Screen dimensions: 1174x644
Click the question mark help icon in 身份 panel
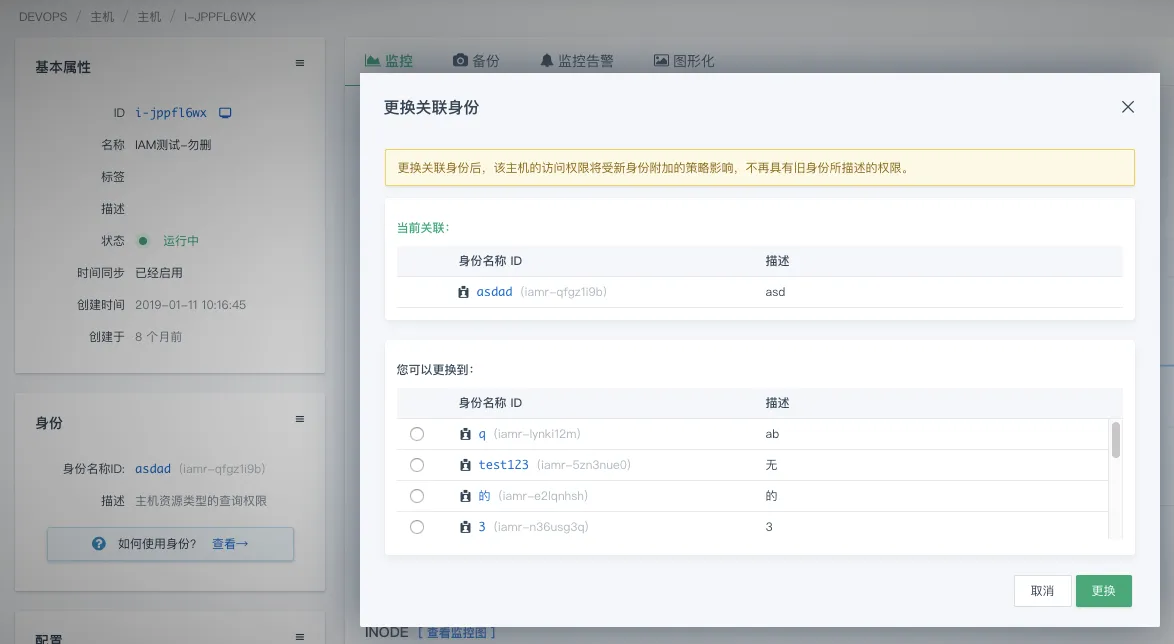coord(98,544)
